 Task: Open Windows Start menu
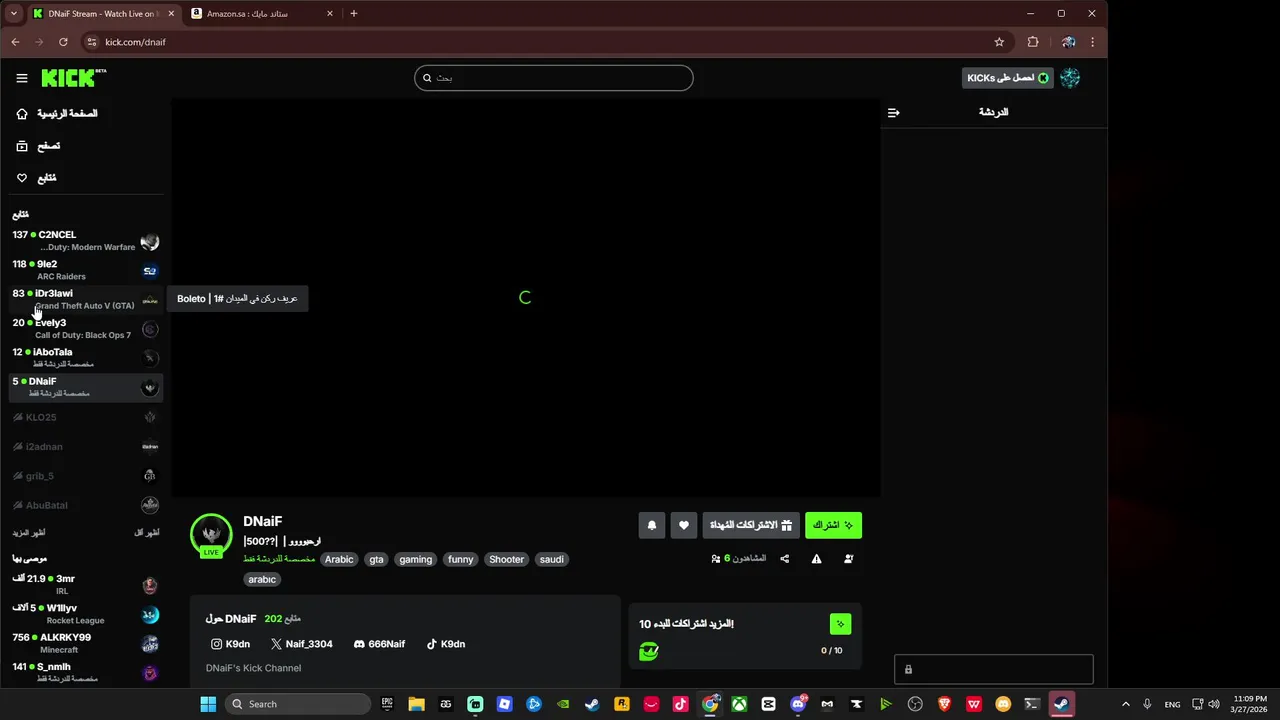coord(208,704)
